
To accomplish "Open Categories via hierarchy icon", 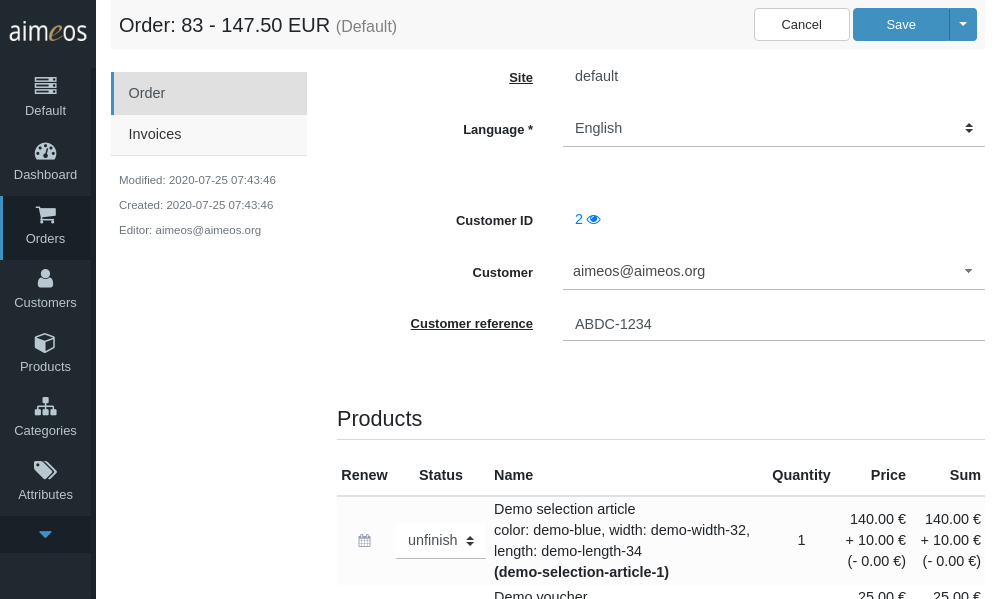I will coord(45,407).
